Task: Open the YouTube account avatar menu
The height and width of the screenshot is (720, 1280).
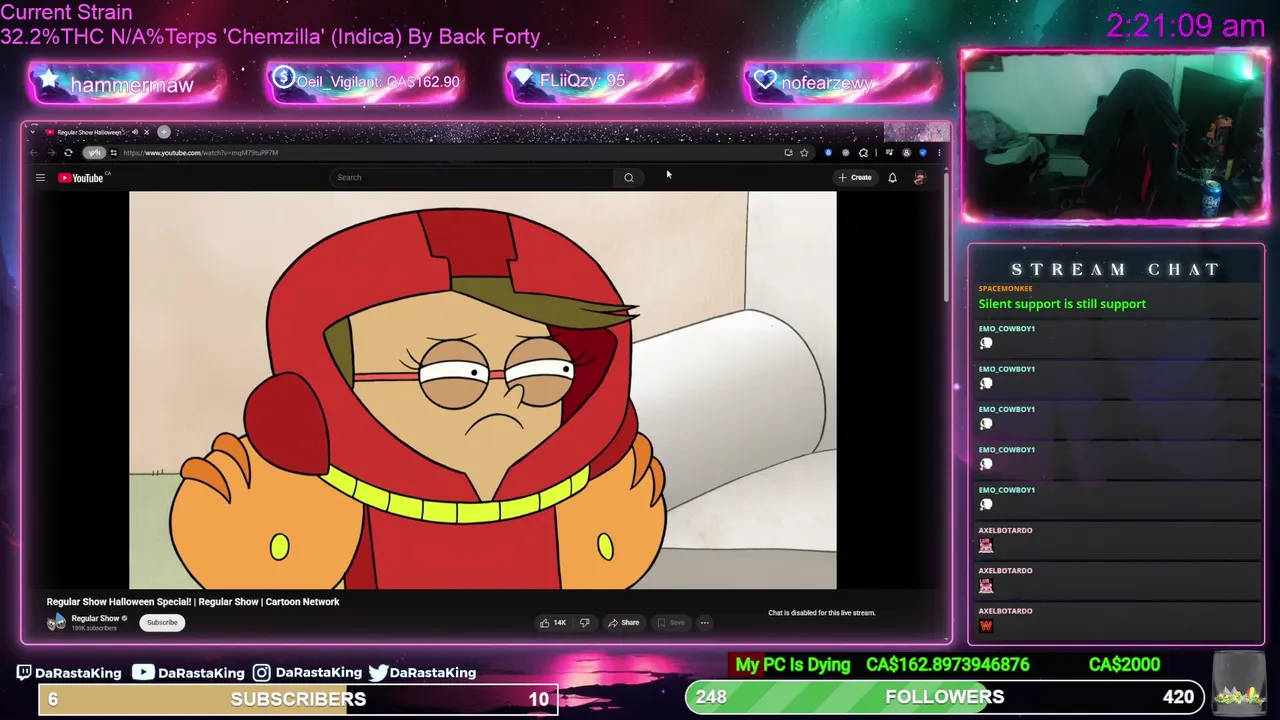Action: [920, 178]
